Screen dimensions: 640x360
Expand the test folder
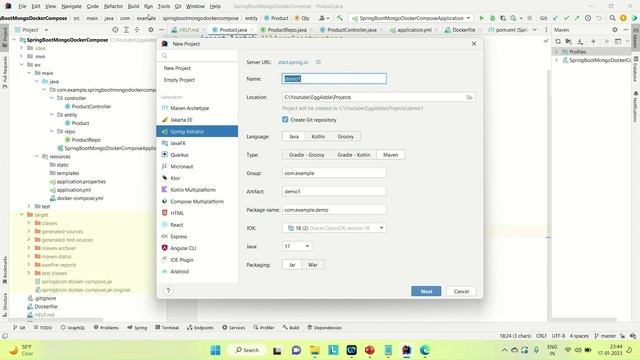coord(29,207)
